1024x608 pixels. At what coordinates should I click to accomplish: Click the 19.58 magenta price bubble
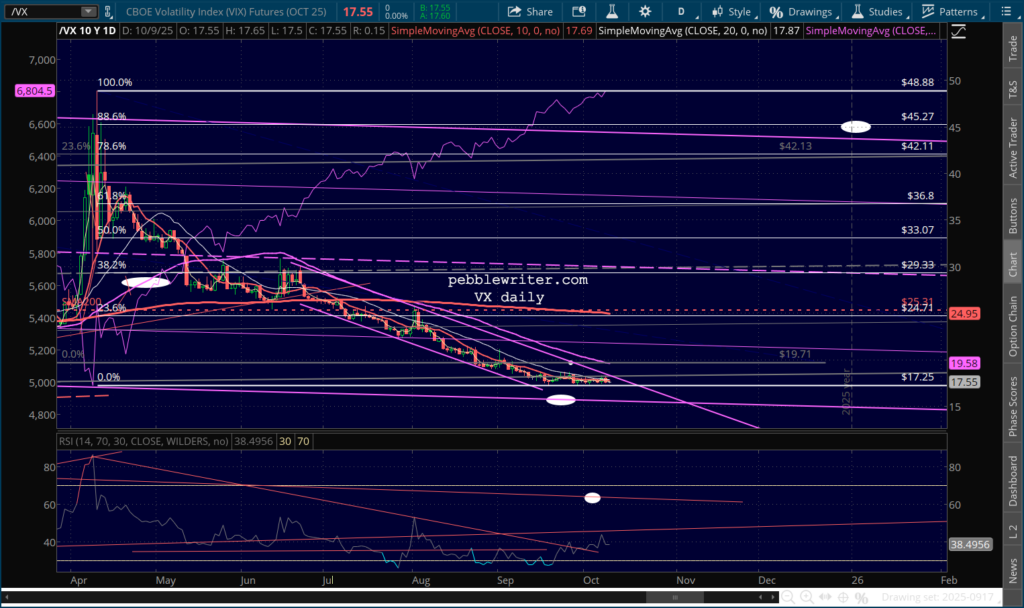[x=964, y=363]
